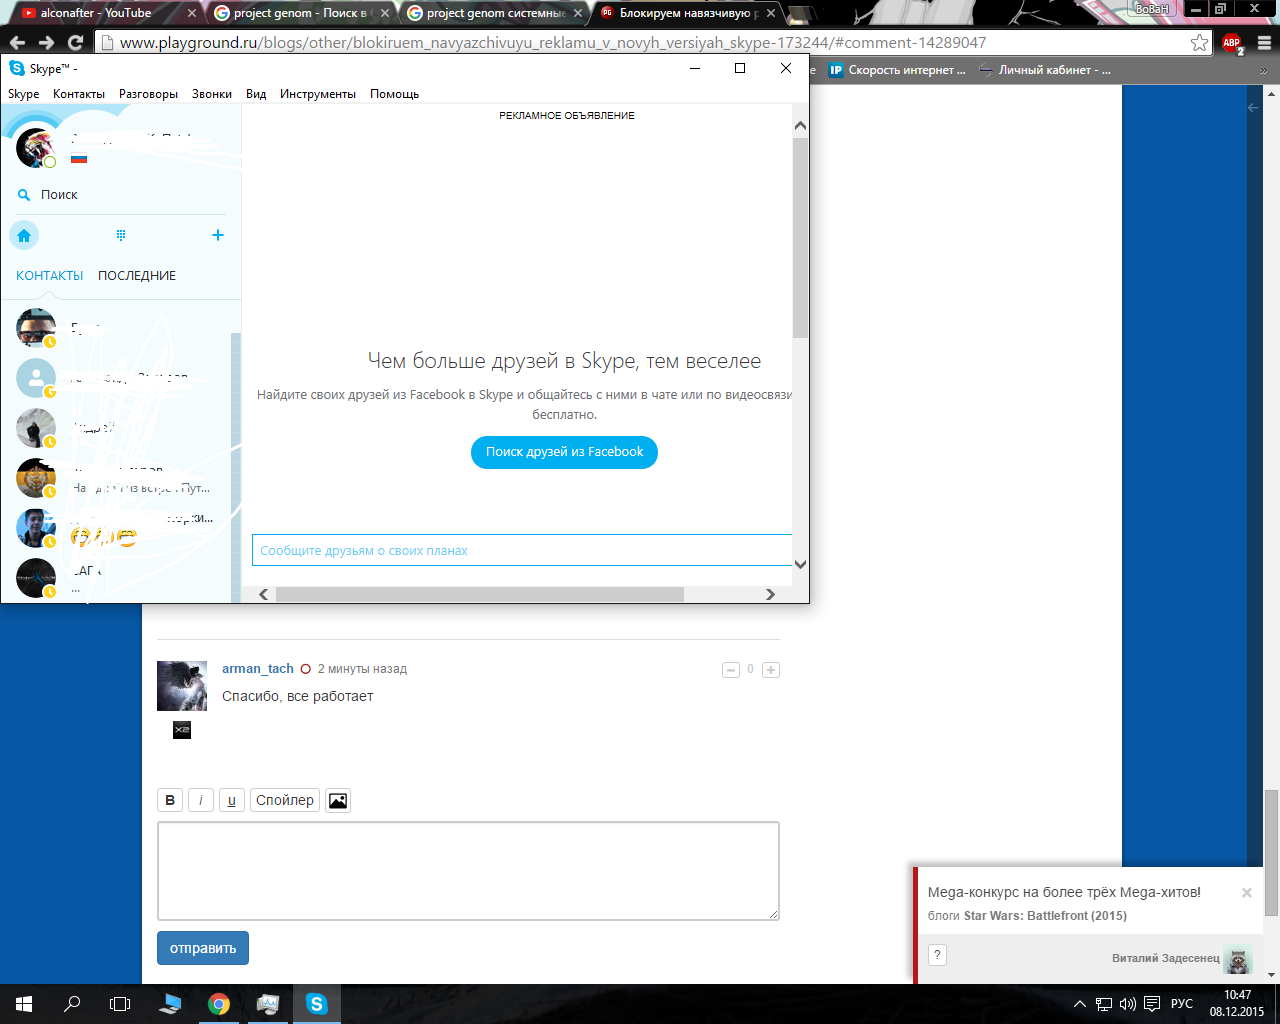Click the add contact plus icon in Skype
Screen dimensions: 1280x1024
tap(218, 235)
